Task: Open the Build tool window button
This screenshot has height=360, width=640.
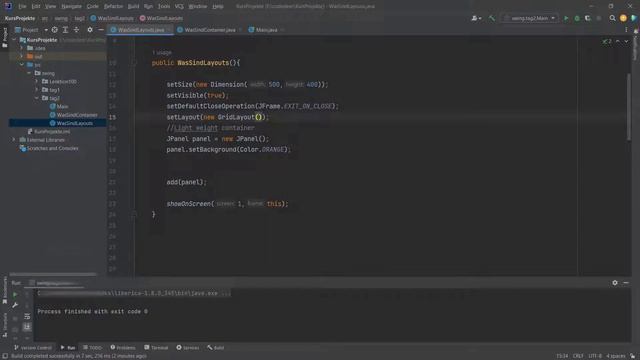Action: coord(216,348)
